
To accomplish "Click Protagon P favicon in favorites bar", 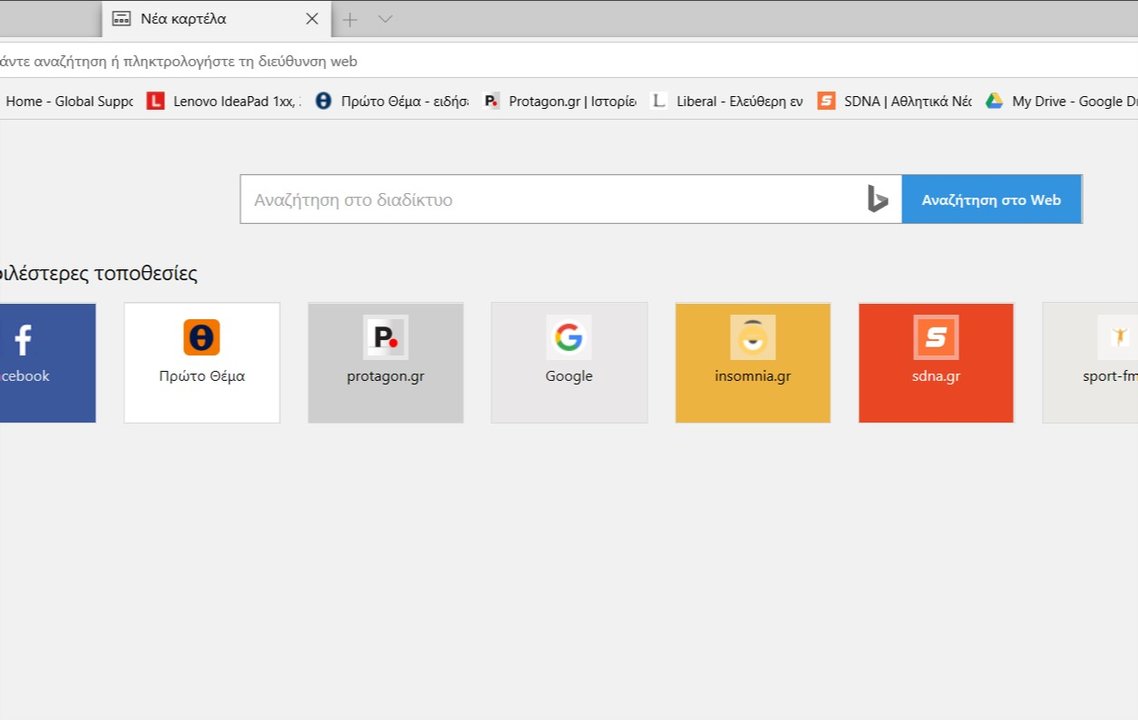I will click(491, 101).
